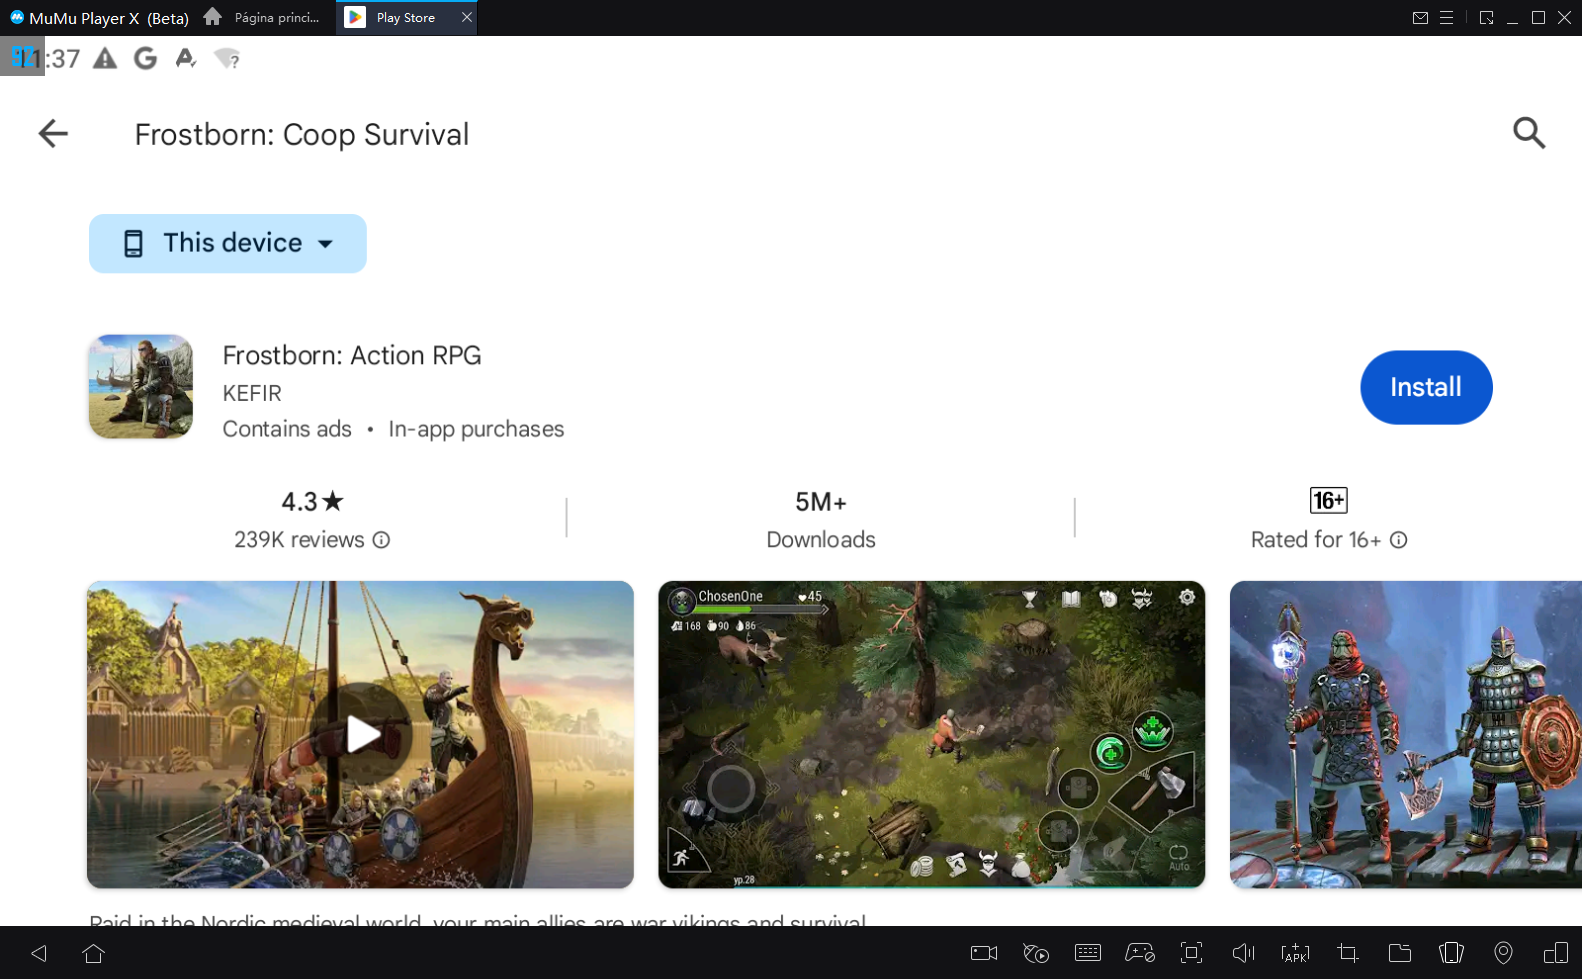
Task: Open the KEFIR developer link
Action: pyautogui.click(x=252, y=393)
